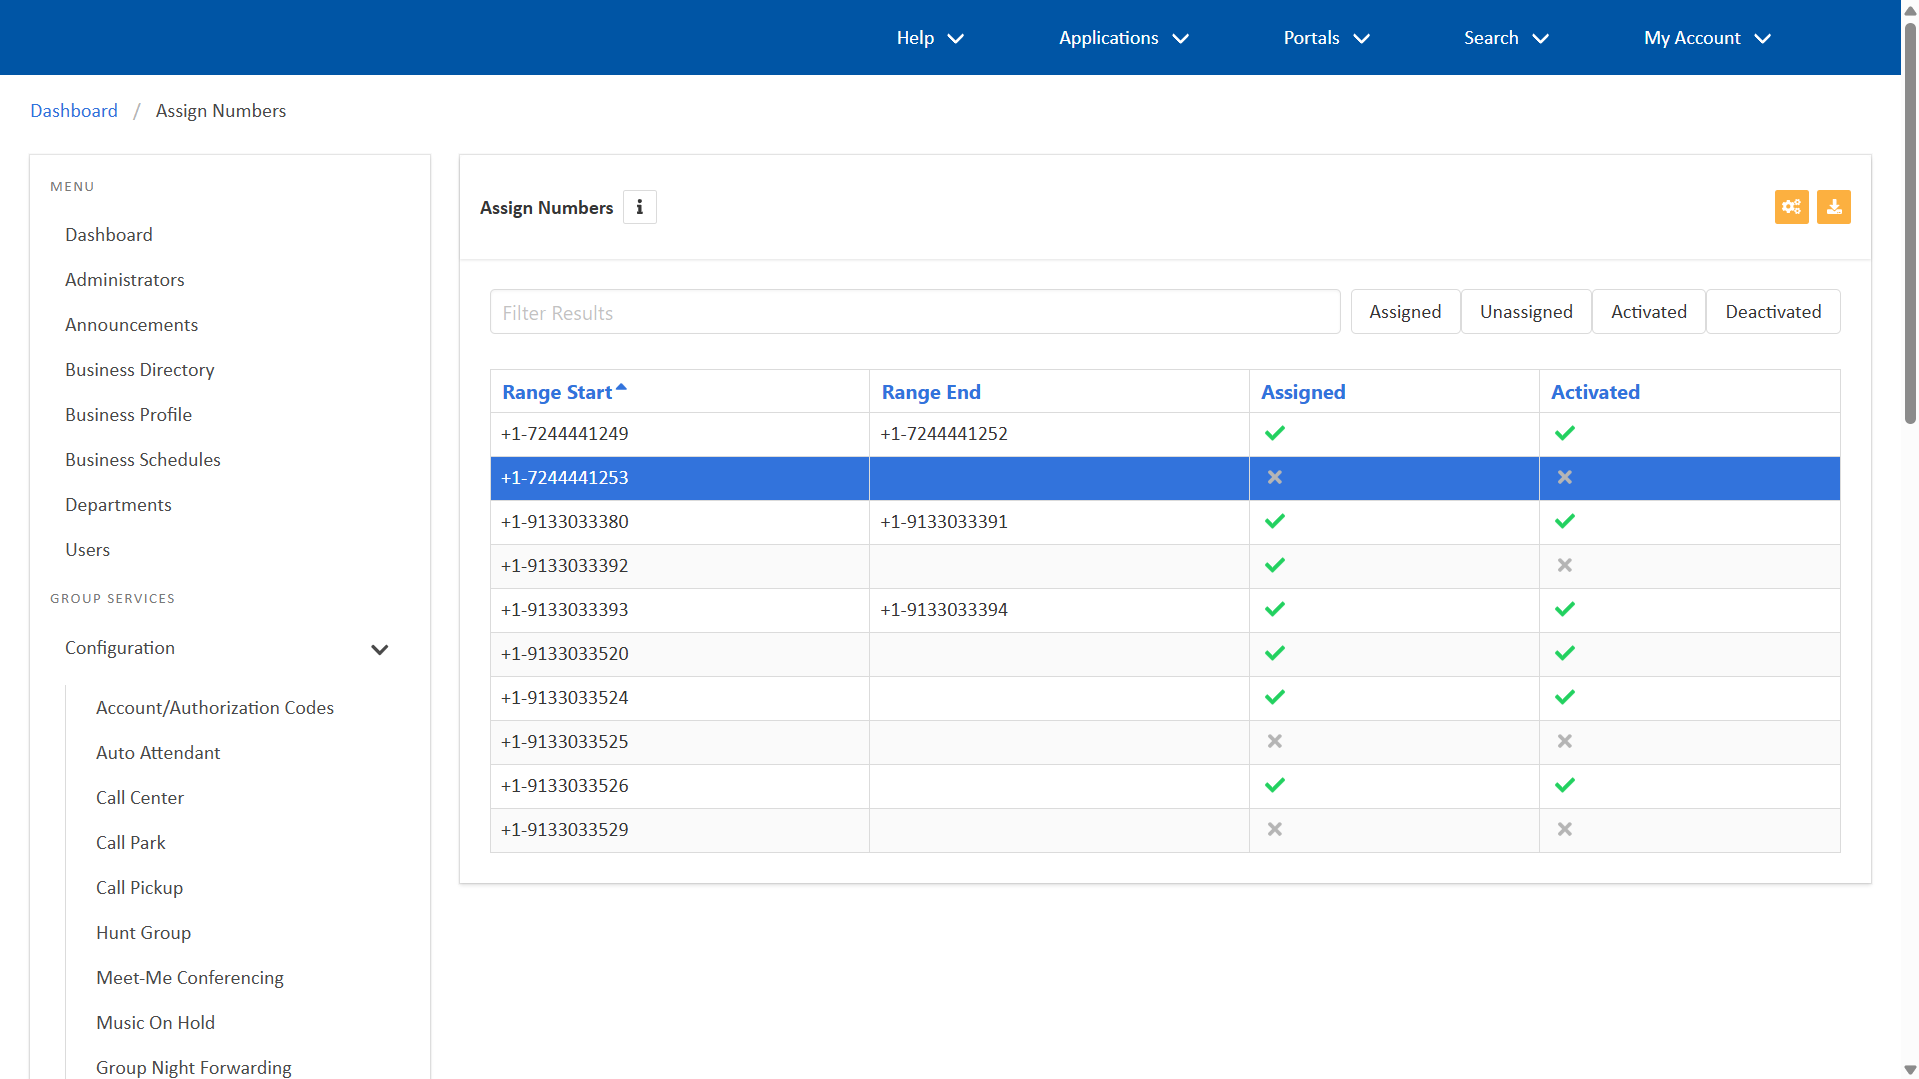Open Business Directory from the menu

click(x=140, y=370)
